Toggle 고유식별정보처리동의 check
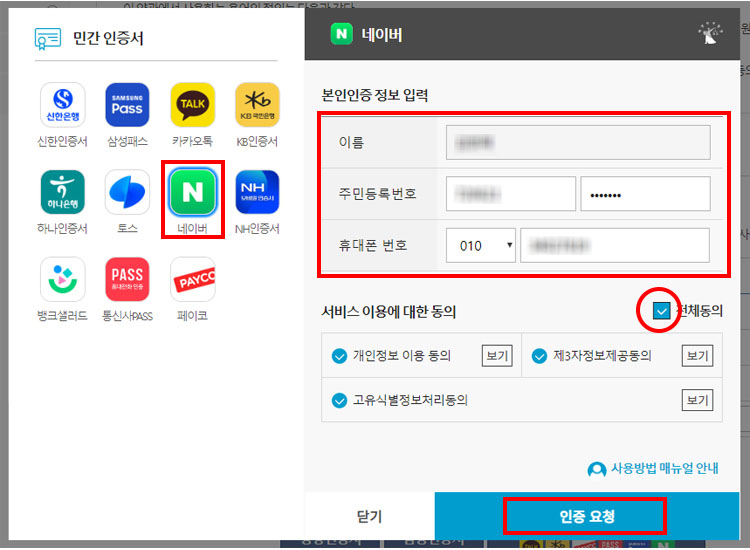This screenshot has height=550, width=750. click(x=339, y=400)
